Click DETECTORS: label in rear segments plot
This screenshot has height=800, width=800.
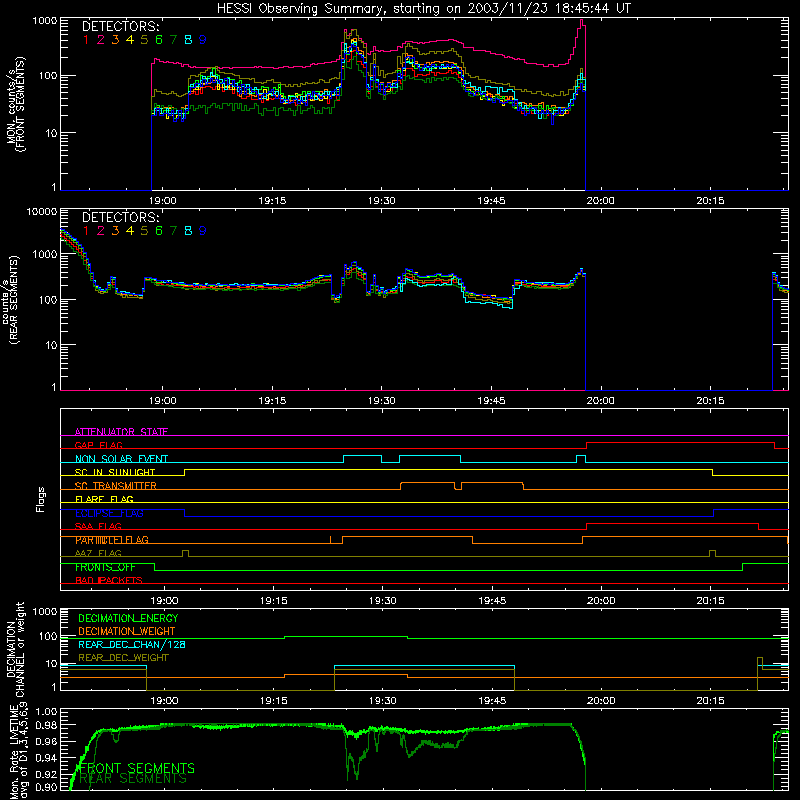(x=121, y=217)
